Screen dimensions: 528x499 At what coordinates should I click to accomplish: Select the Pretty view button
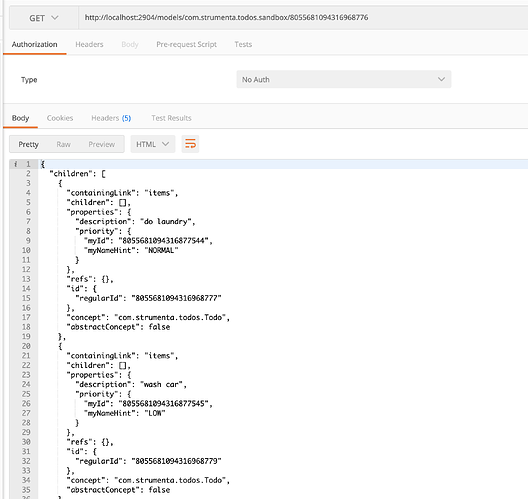pos(29,144)
